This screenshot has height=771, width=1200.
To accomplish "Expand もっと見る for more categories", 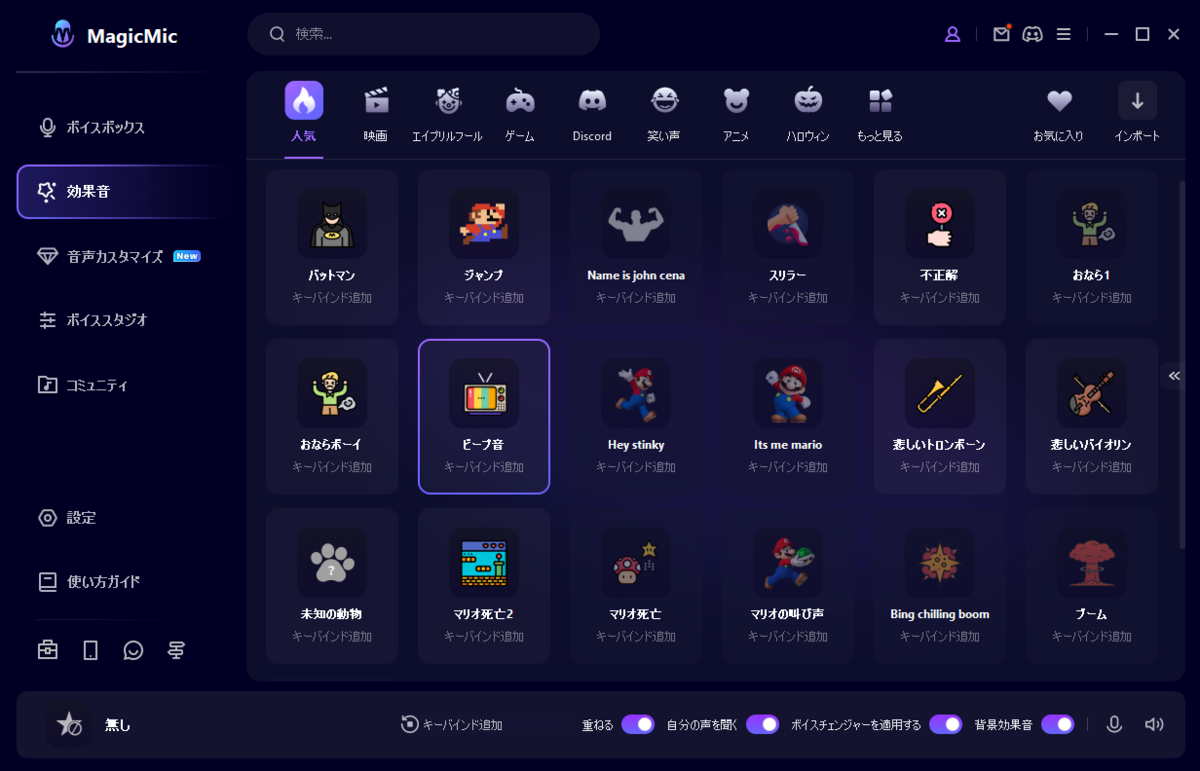I will pyautogui.click(x=880, y=113).
